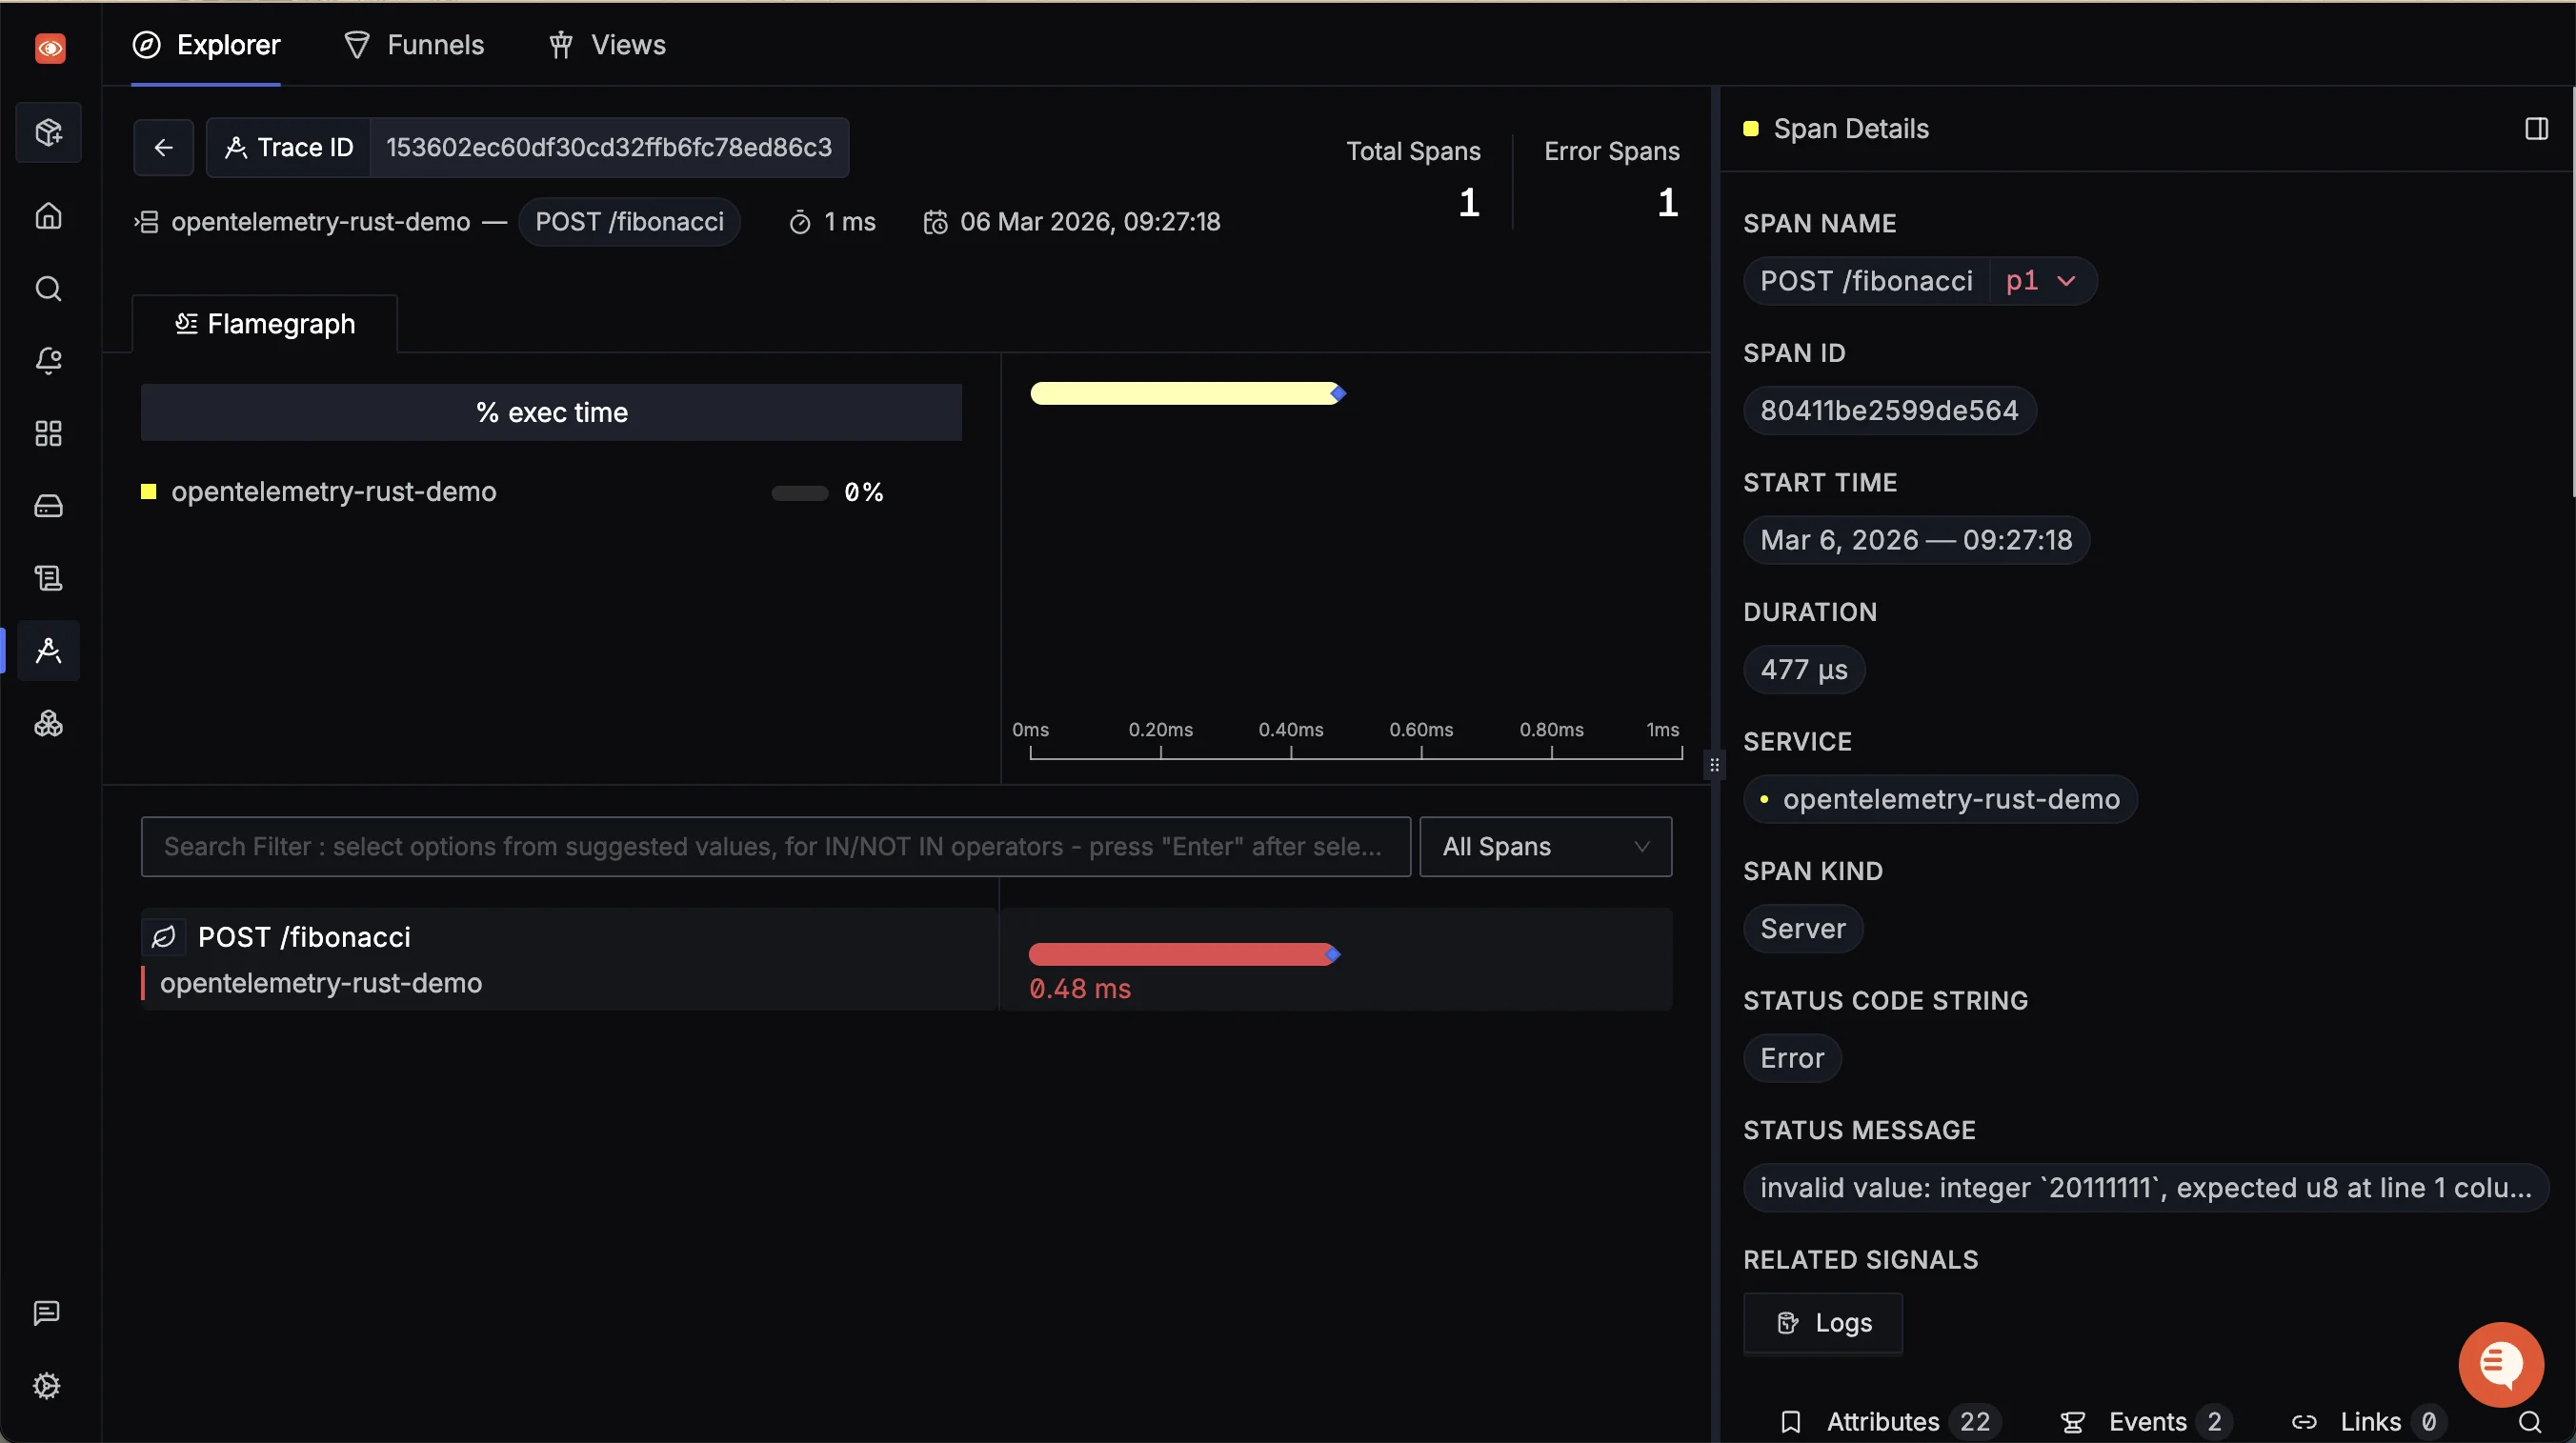Viewport: 2576px width, 1443px height.
Task: Open Alerts from the sidebar bell icon
Action: (48, 361)
